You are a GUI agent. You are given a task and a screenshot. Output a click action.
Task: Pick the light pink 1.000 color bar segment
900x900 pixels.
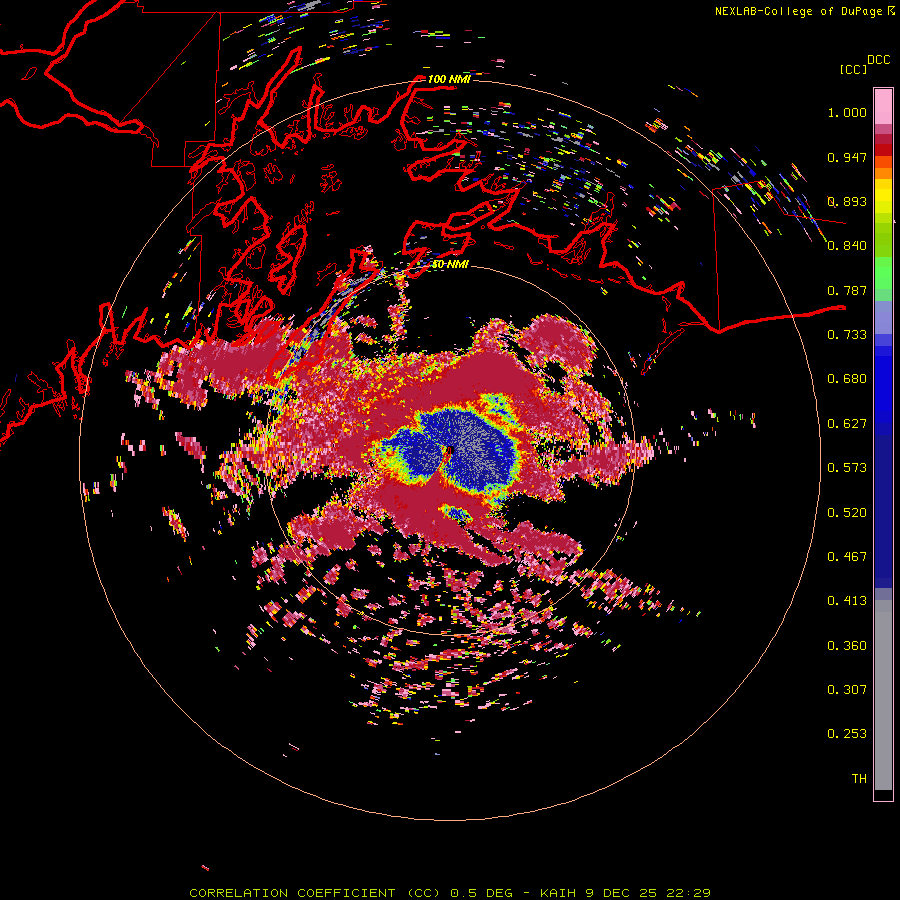pos(883,107)
